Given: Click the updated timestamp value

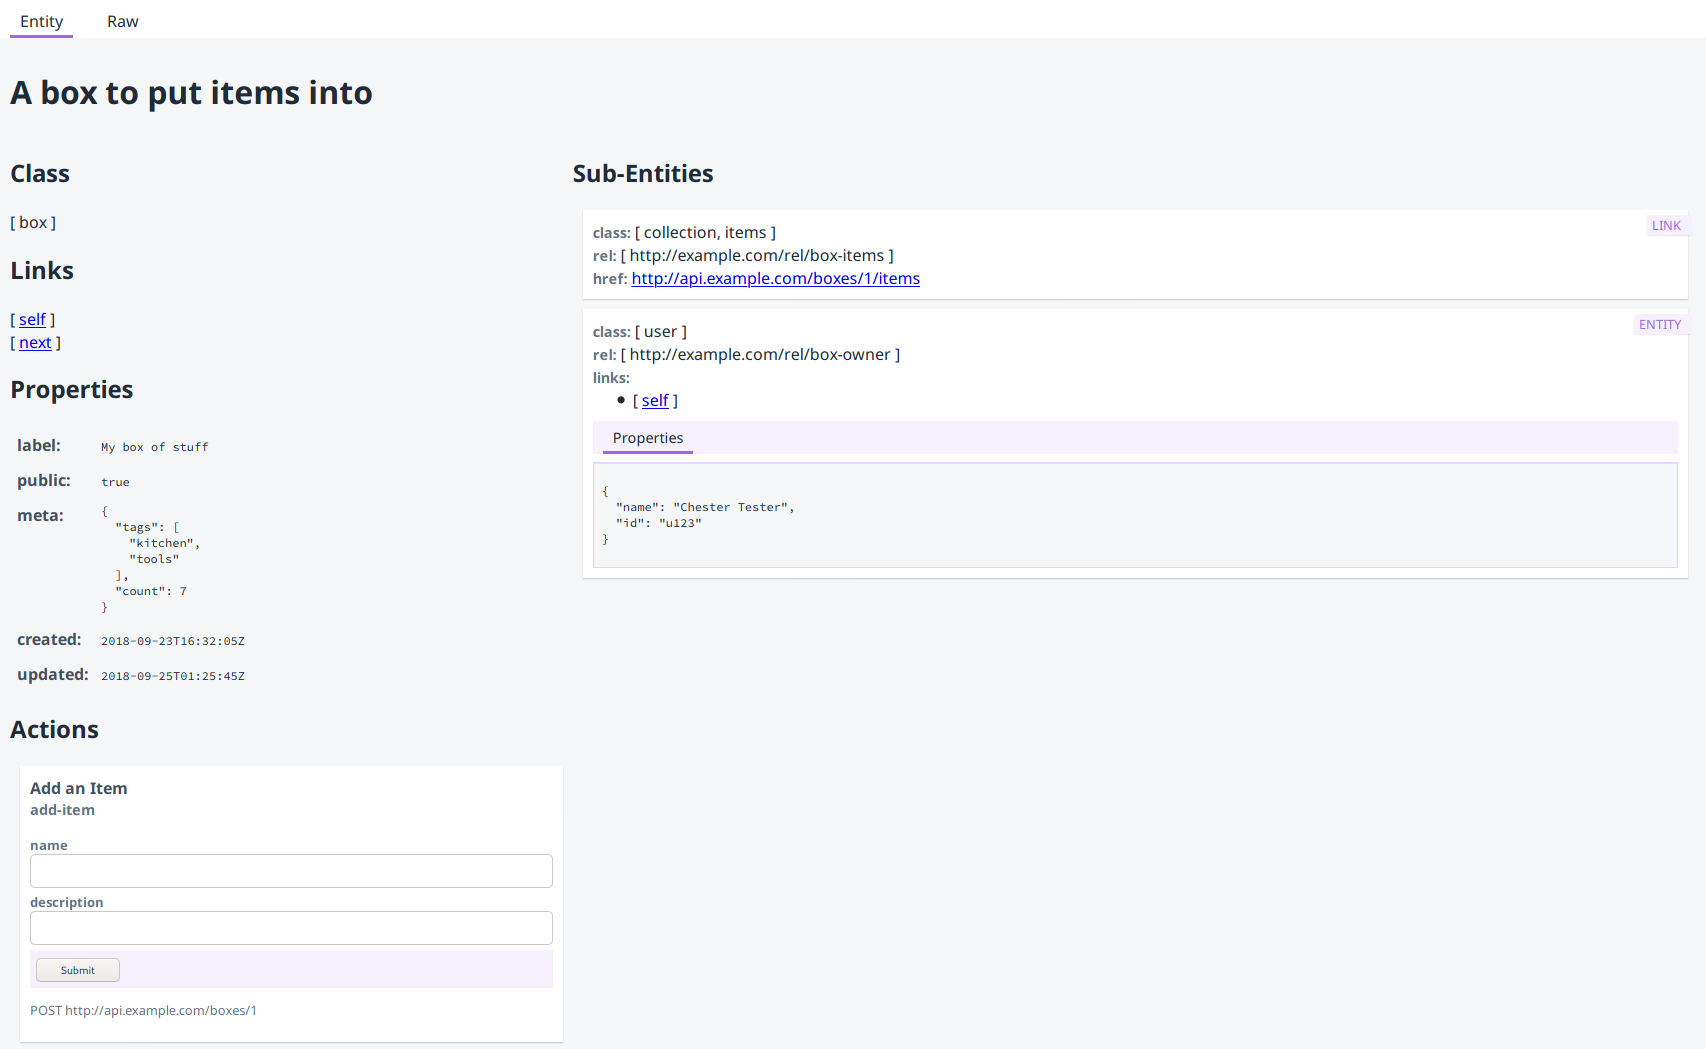Looking at the screenshot, I should pyautogui.click(x=173, y=676).
